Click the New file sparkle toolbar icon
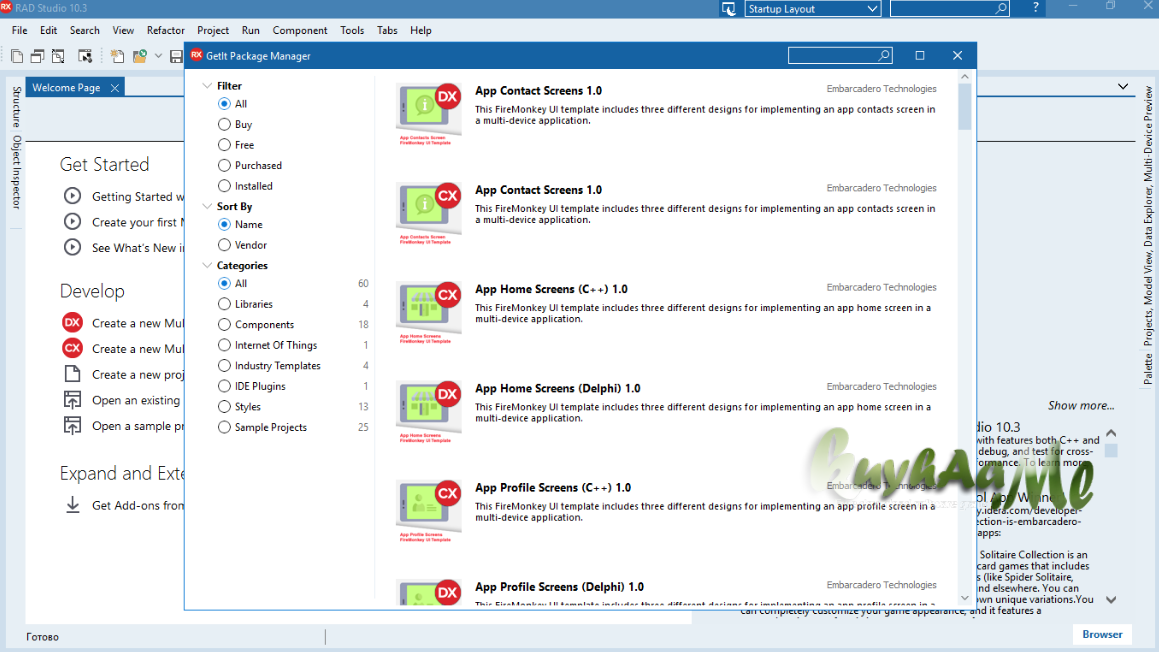The image size is (1159, 652). pyautogui.click(x=117, y=56)
